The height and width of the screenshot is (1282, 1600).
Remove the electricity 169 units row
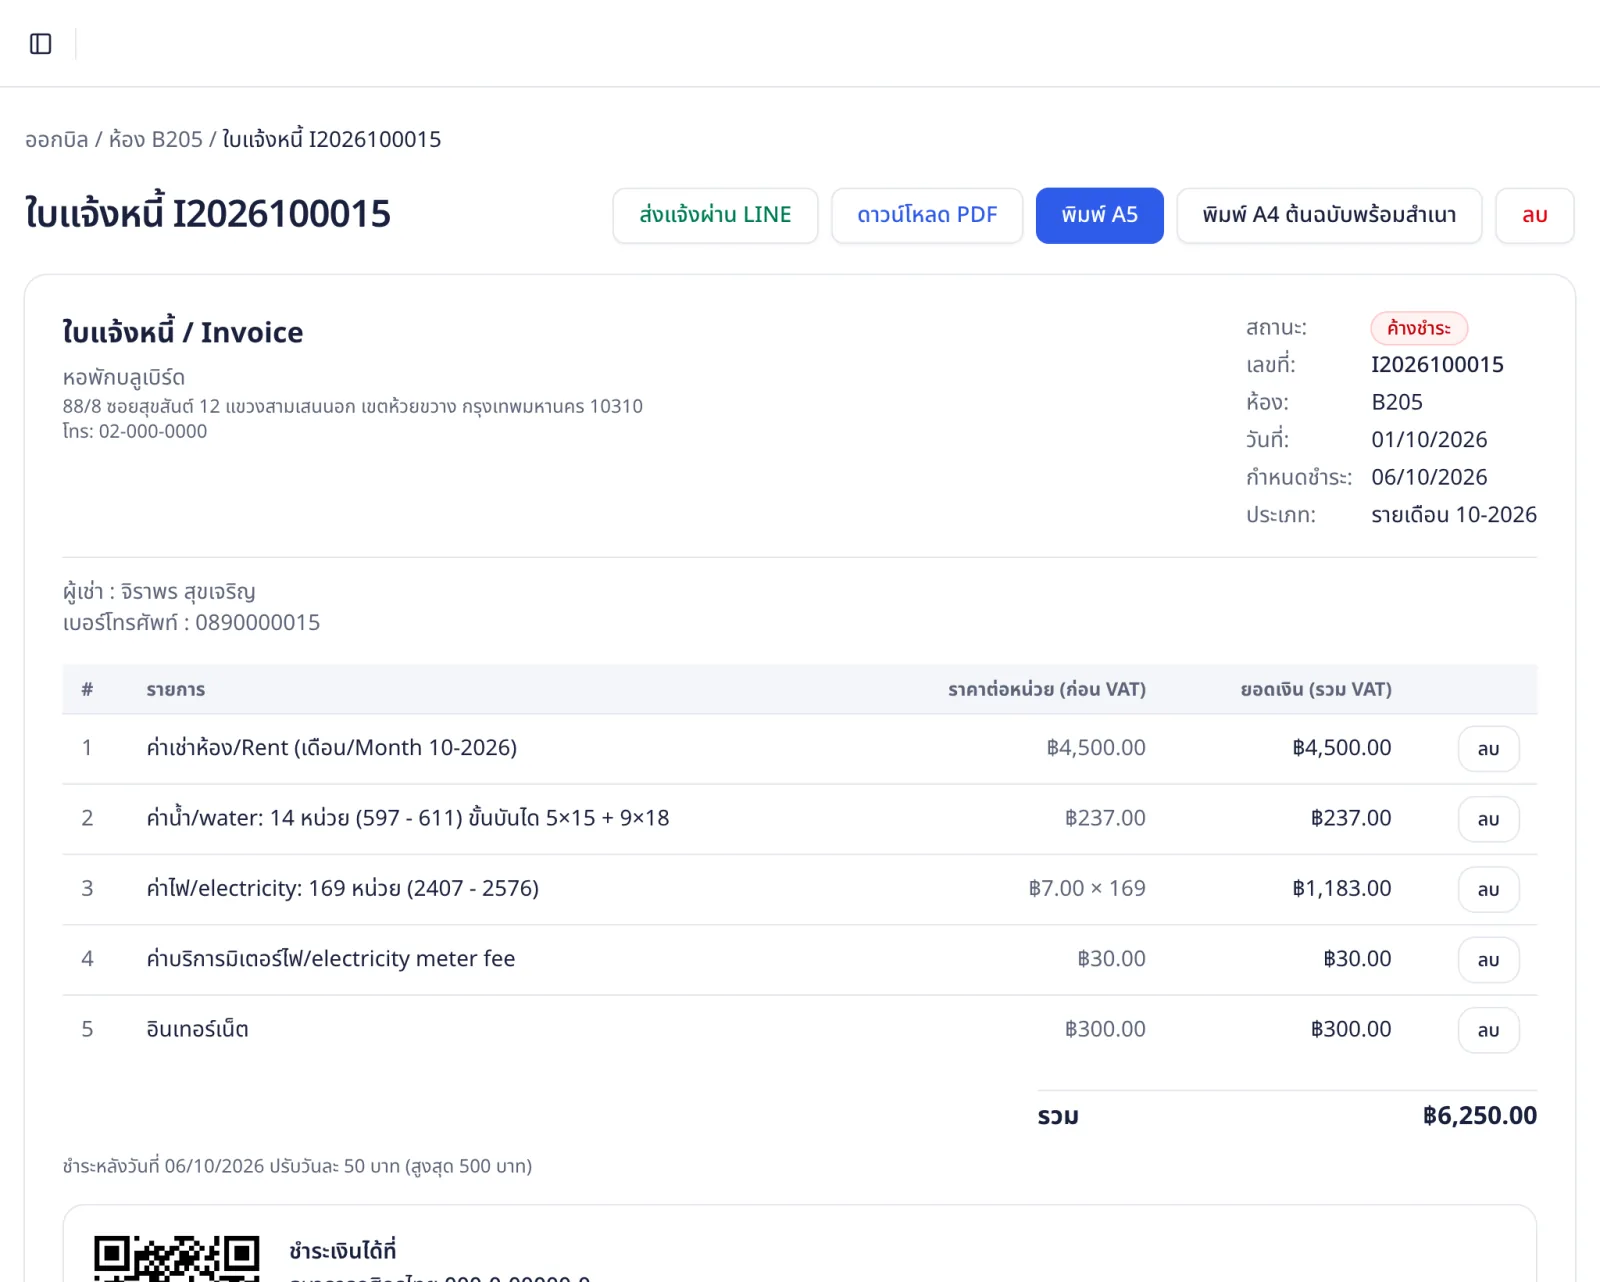coord(1488,889)
